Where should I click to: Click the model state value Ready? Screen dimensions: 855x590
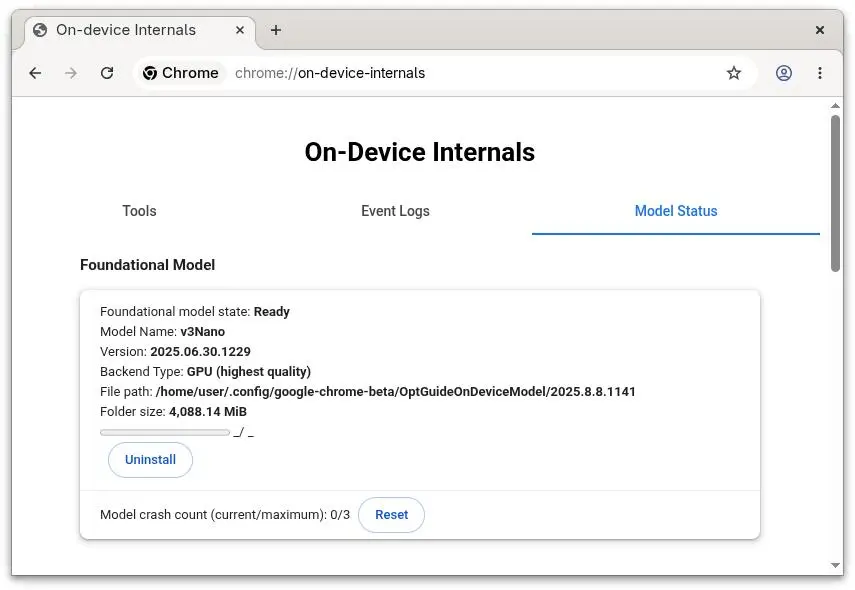coord(272,312)
